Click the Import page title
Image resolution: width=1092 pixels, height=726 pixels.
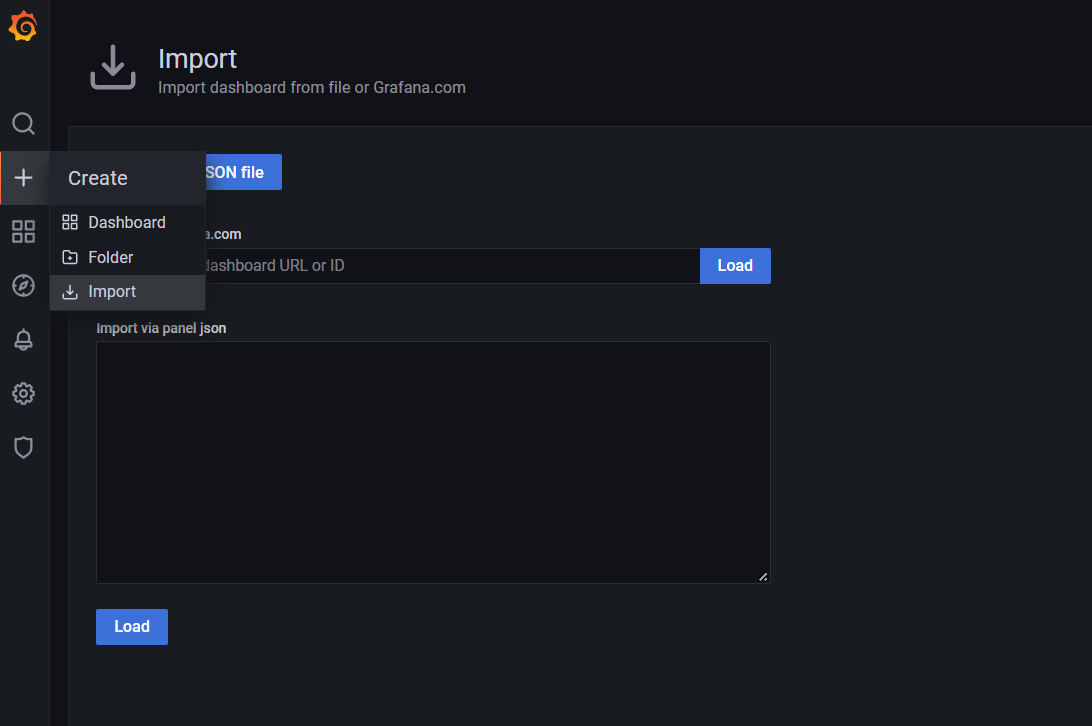click(197, 59)
